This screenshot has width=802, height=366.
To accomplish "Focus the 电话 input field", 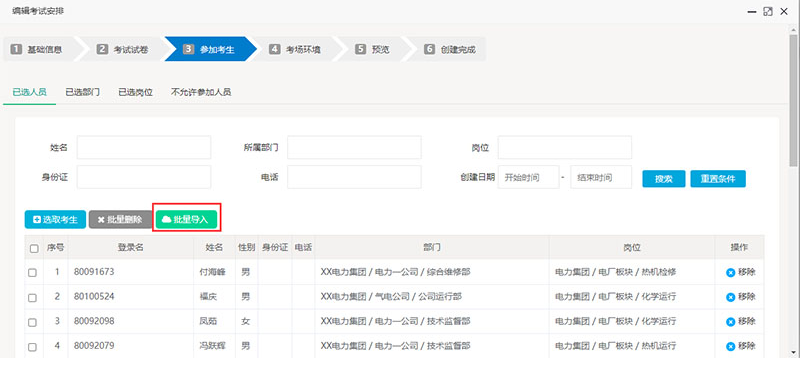I will pos(354,177).
